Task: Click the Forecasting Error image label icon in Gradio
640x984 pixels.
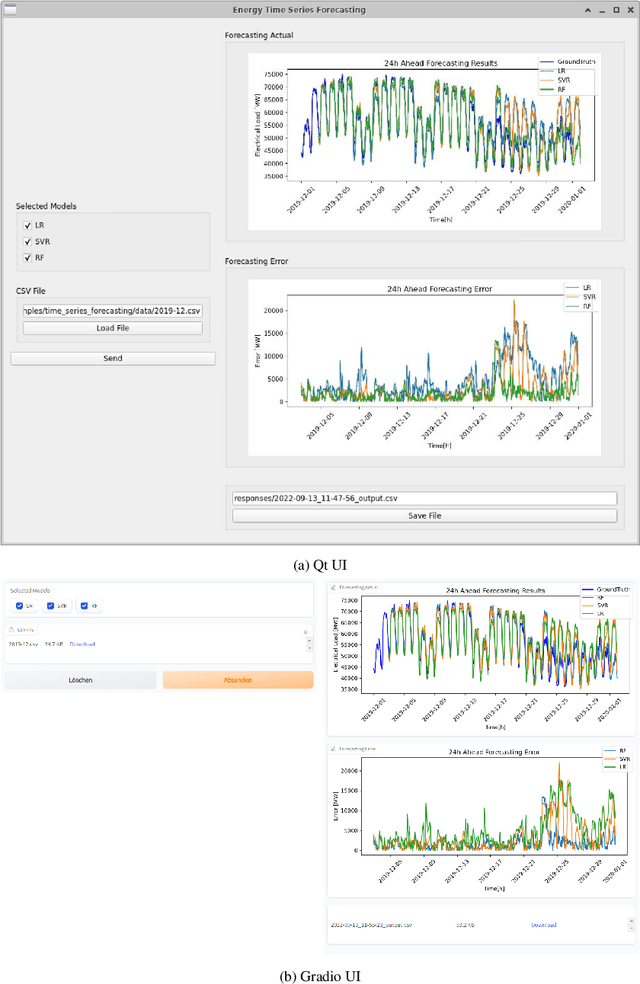Action: 333,747
